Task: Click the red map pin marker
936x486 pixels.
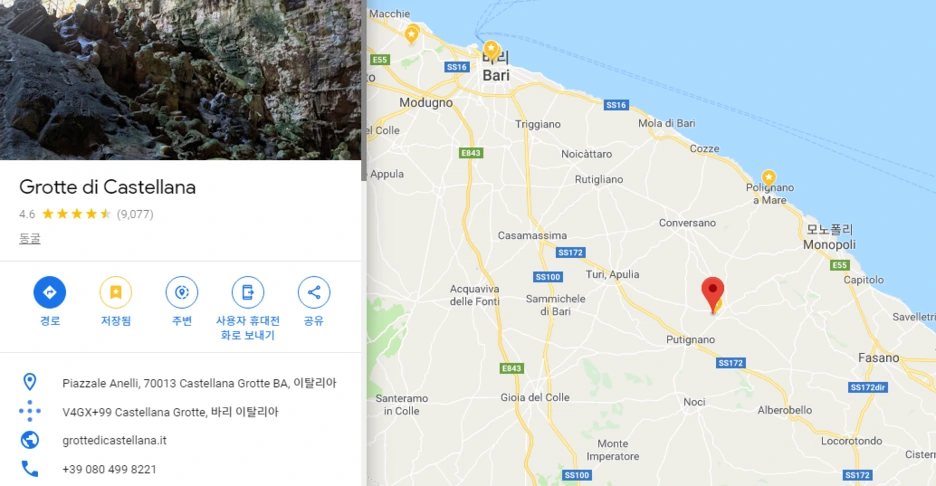Action: coord(713,294)
